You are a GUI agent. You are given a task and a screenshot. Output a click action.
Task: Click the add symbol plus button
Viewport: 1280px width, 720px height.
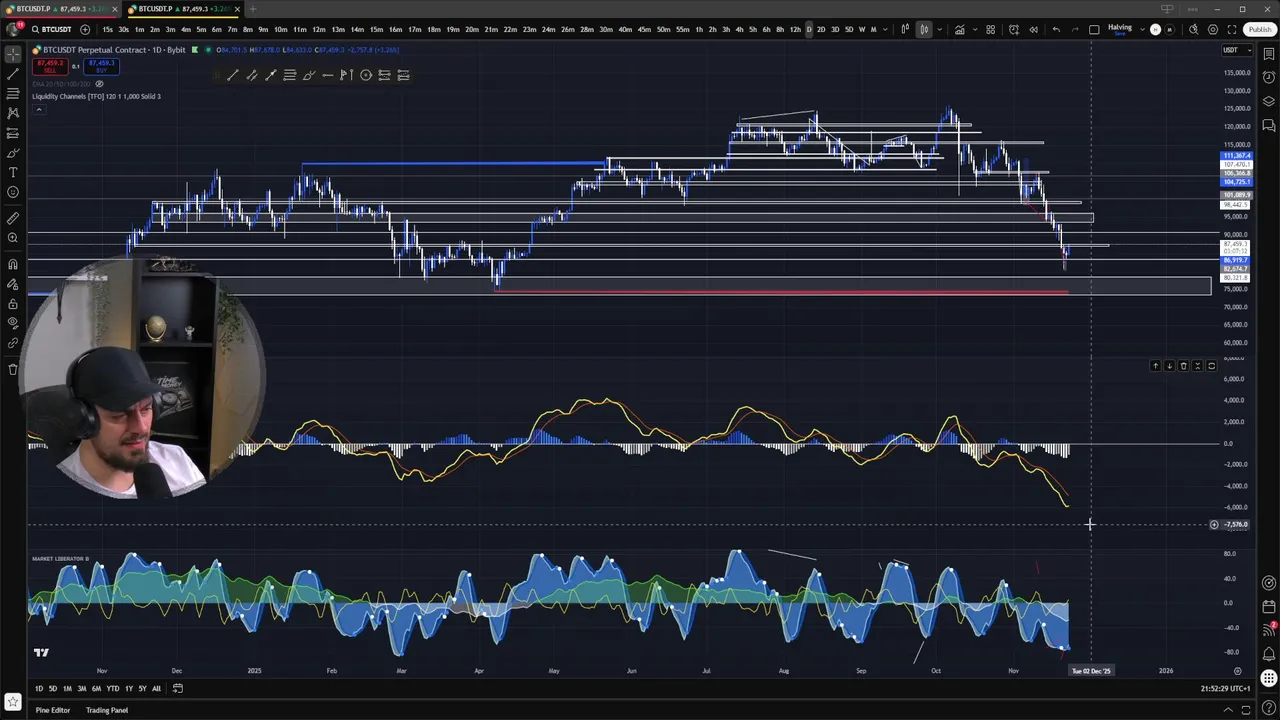click(x=84, y=30)
